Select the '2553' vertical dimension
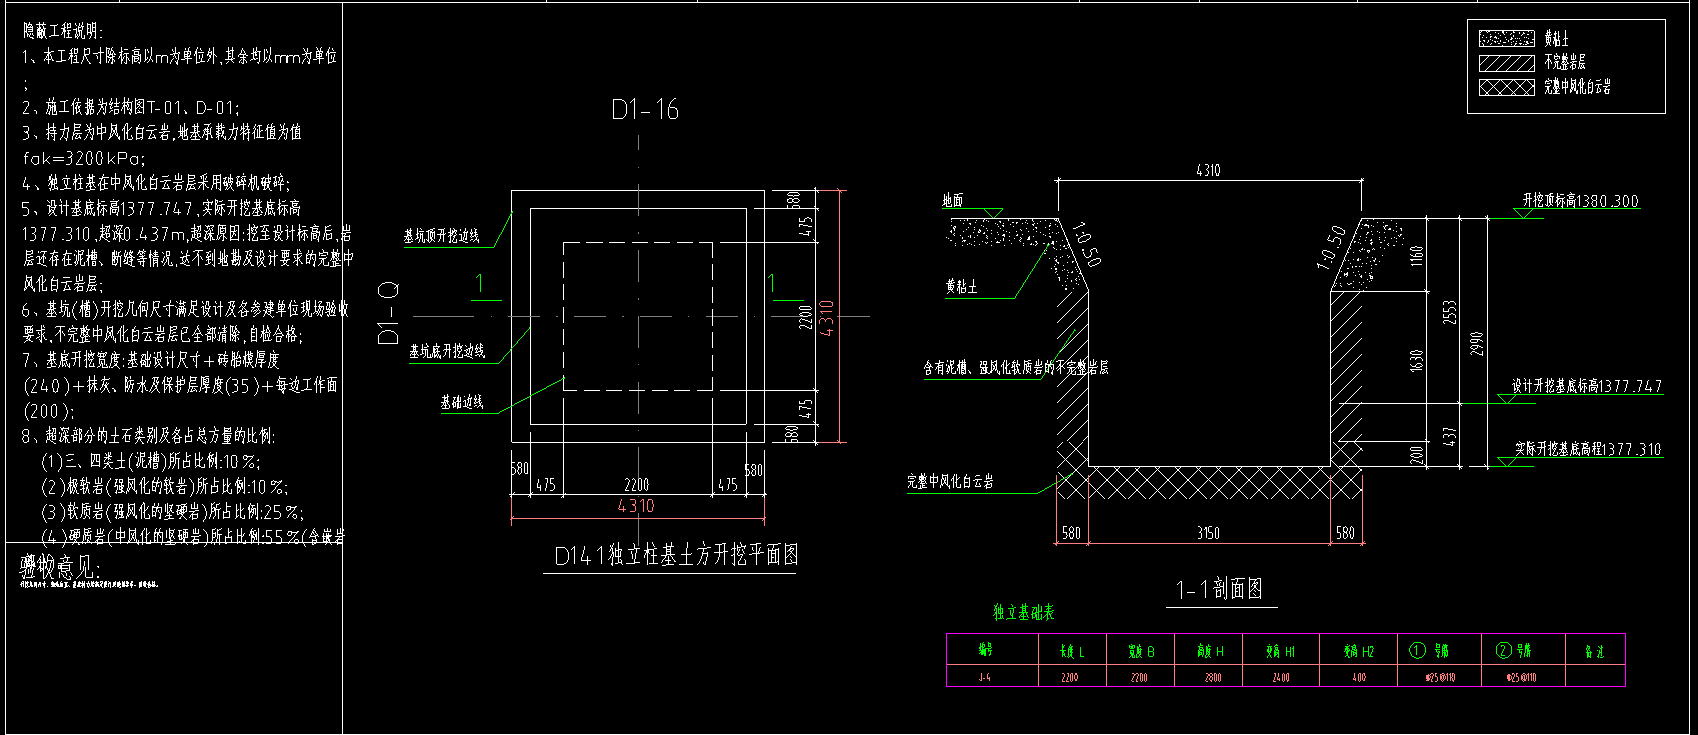Screen dimensions: 1698x735 (1450, 313)
